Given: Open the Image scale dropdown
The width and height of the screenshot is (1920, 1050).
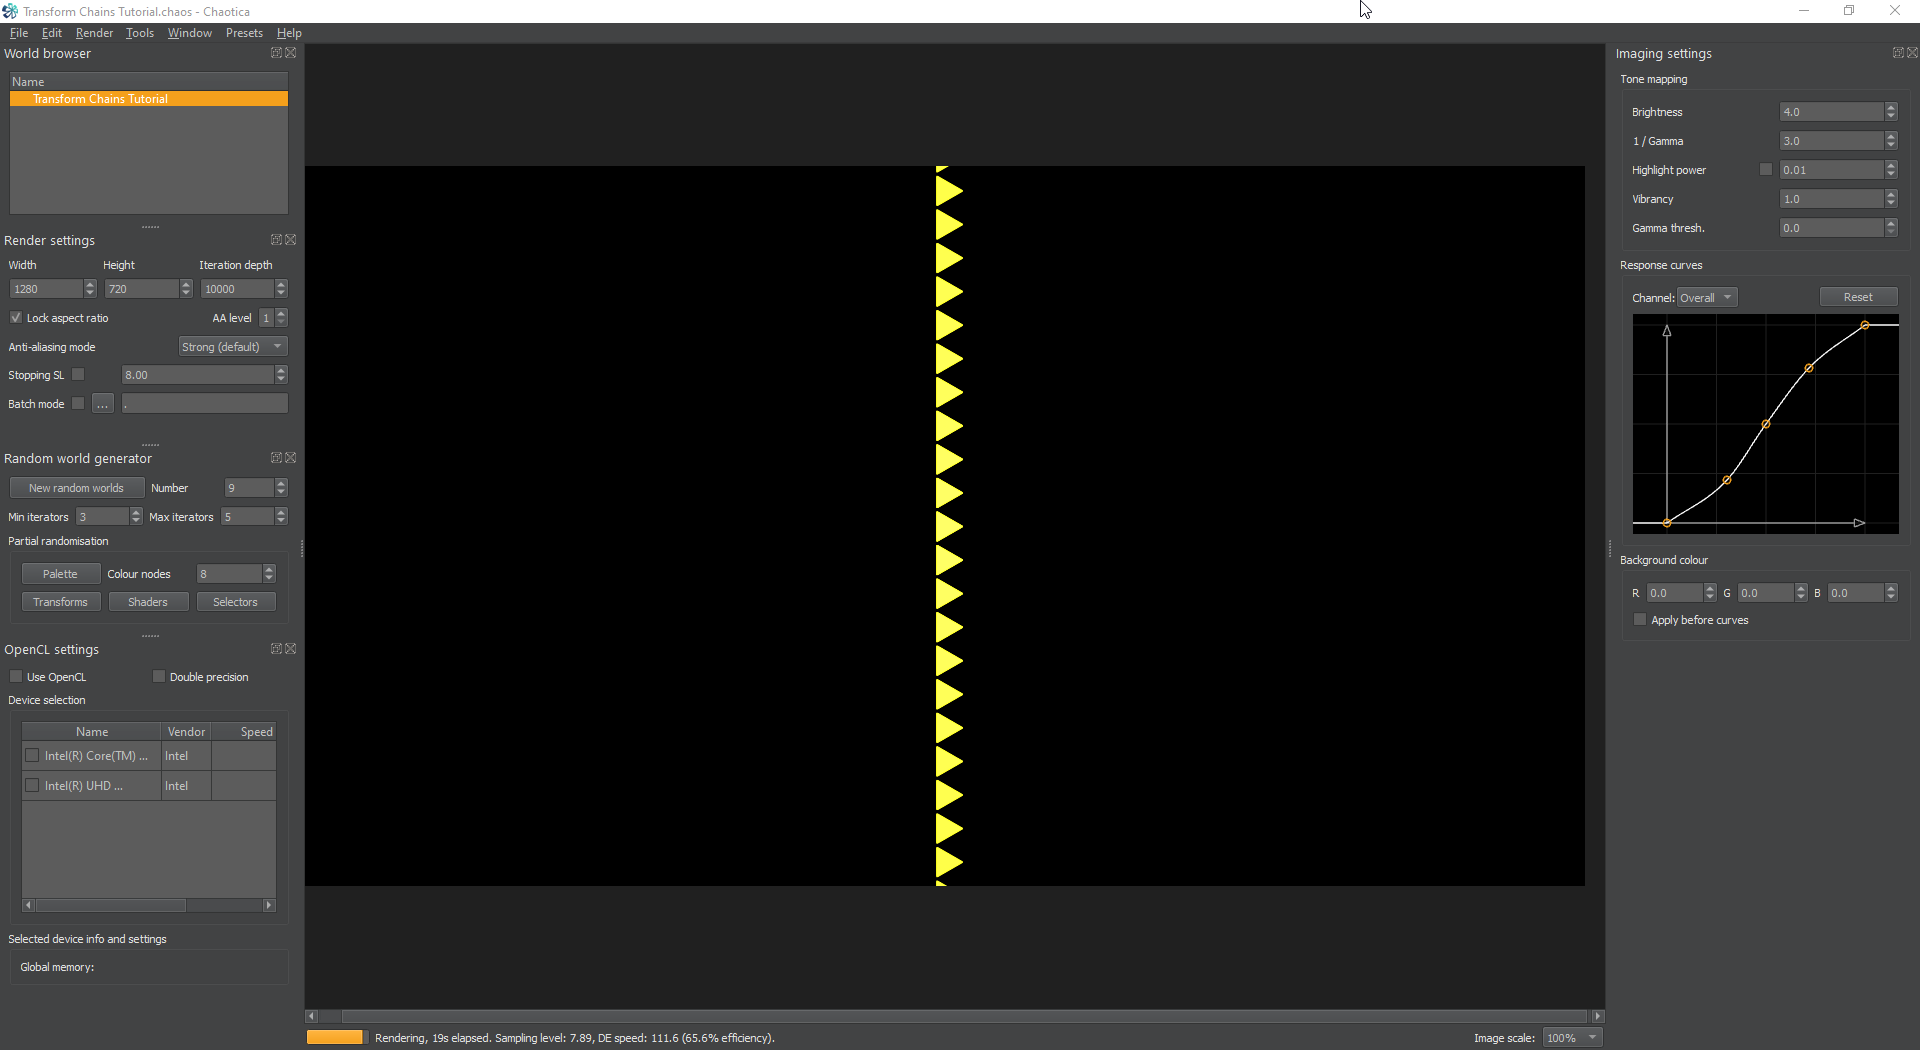Looking at the screenshot, I should 1572,1038.
